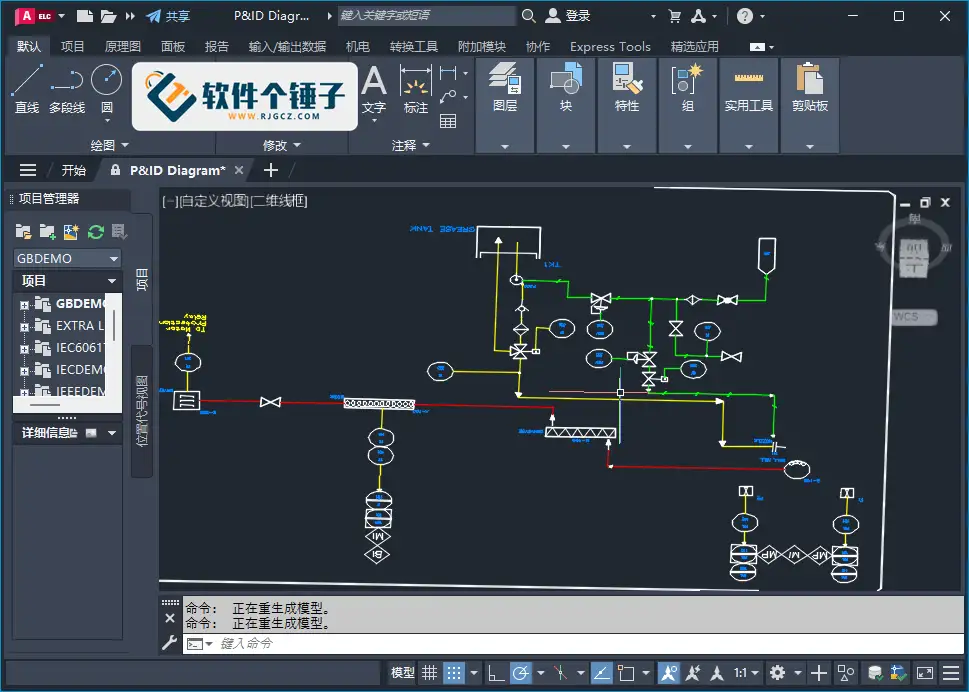Switch to the 原理图 ribbon tab
This screenshot has height=692, width=969.
click(x=123, y=46)
